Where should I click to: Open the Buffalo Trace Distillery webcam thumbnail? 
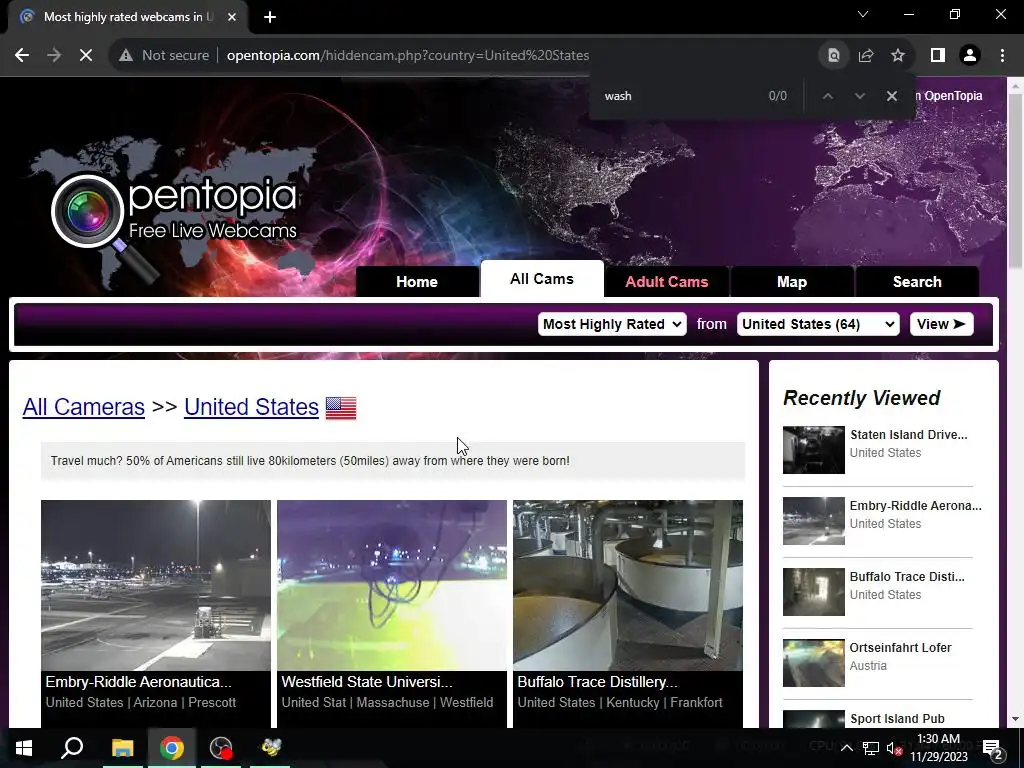[x=628, y=585]
